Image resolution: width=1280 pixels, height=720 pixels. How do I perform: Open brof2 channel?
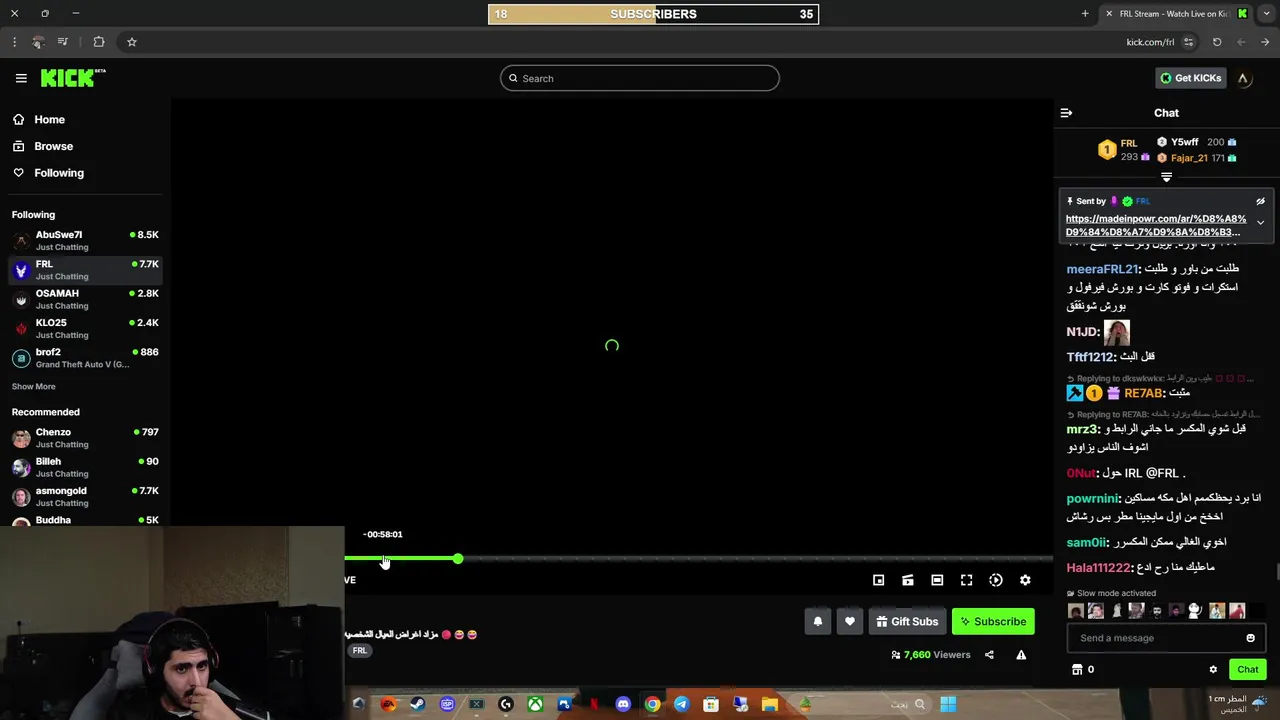(x=85, y=357)
